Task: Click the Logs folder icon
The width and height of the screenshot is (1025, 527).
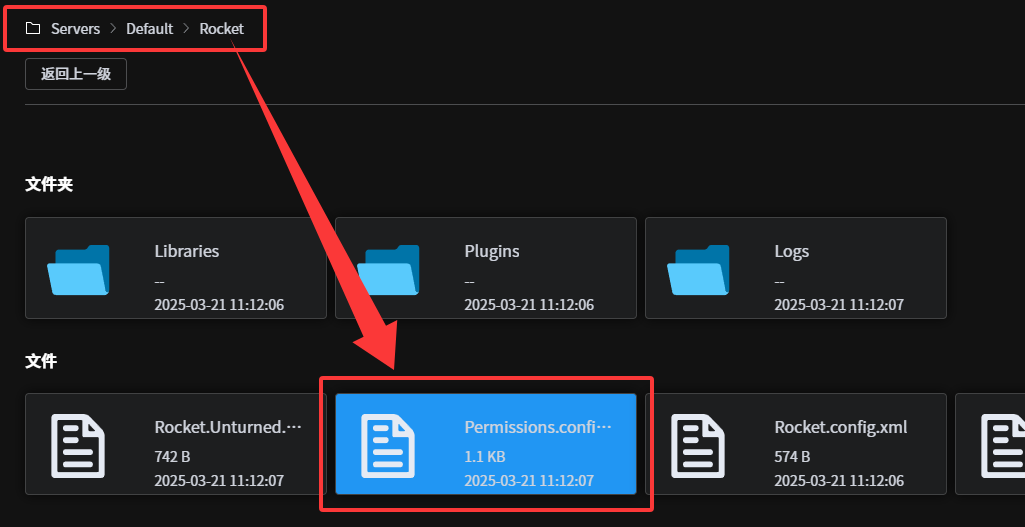Action: pos(698,269)
